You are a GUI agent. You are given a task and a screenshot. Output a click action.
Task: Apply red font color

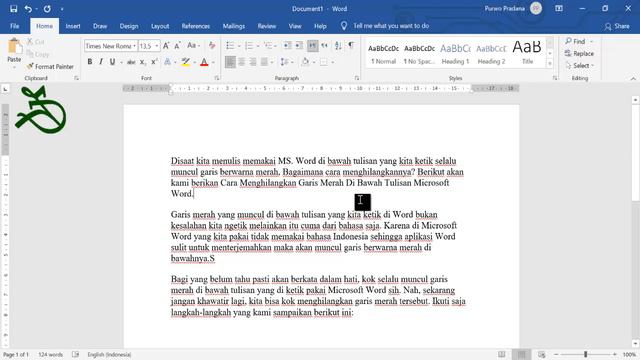tap(204, 62)
